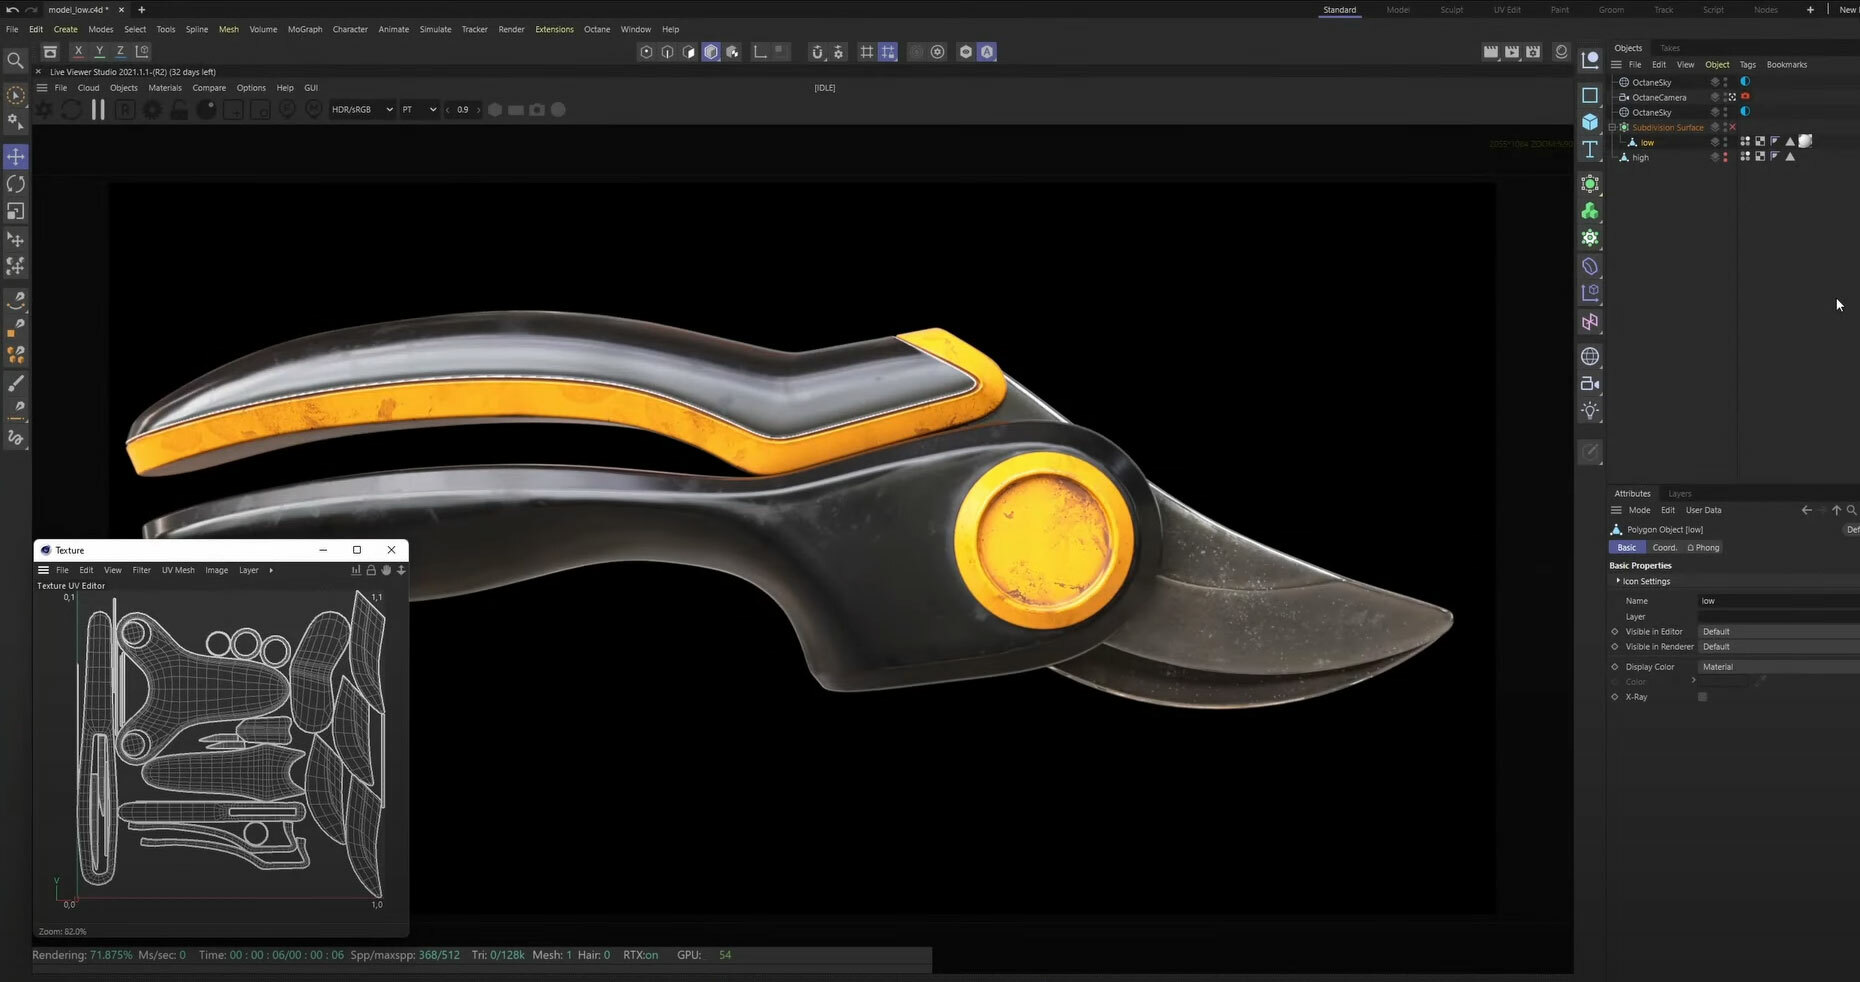This screenshot has width=1860, height=982.
Task: Open the Octane menu in main menu bar
Action: click(x=597, y=29)
